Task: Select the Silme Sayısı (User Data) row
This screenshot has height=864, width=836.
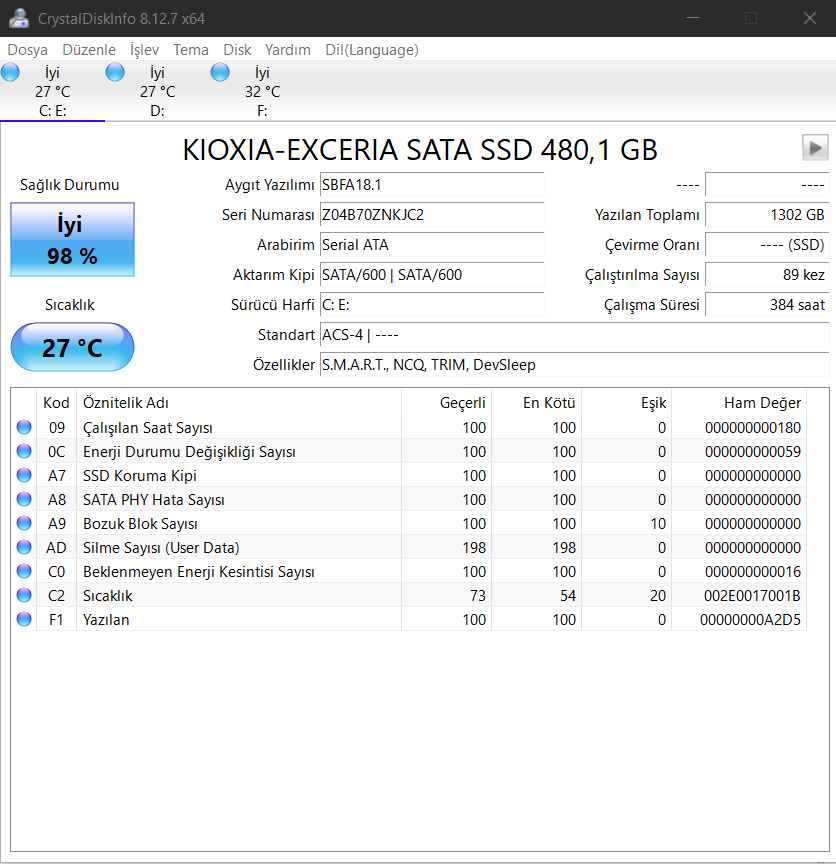Action: (x=409, y=547)
